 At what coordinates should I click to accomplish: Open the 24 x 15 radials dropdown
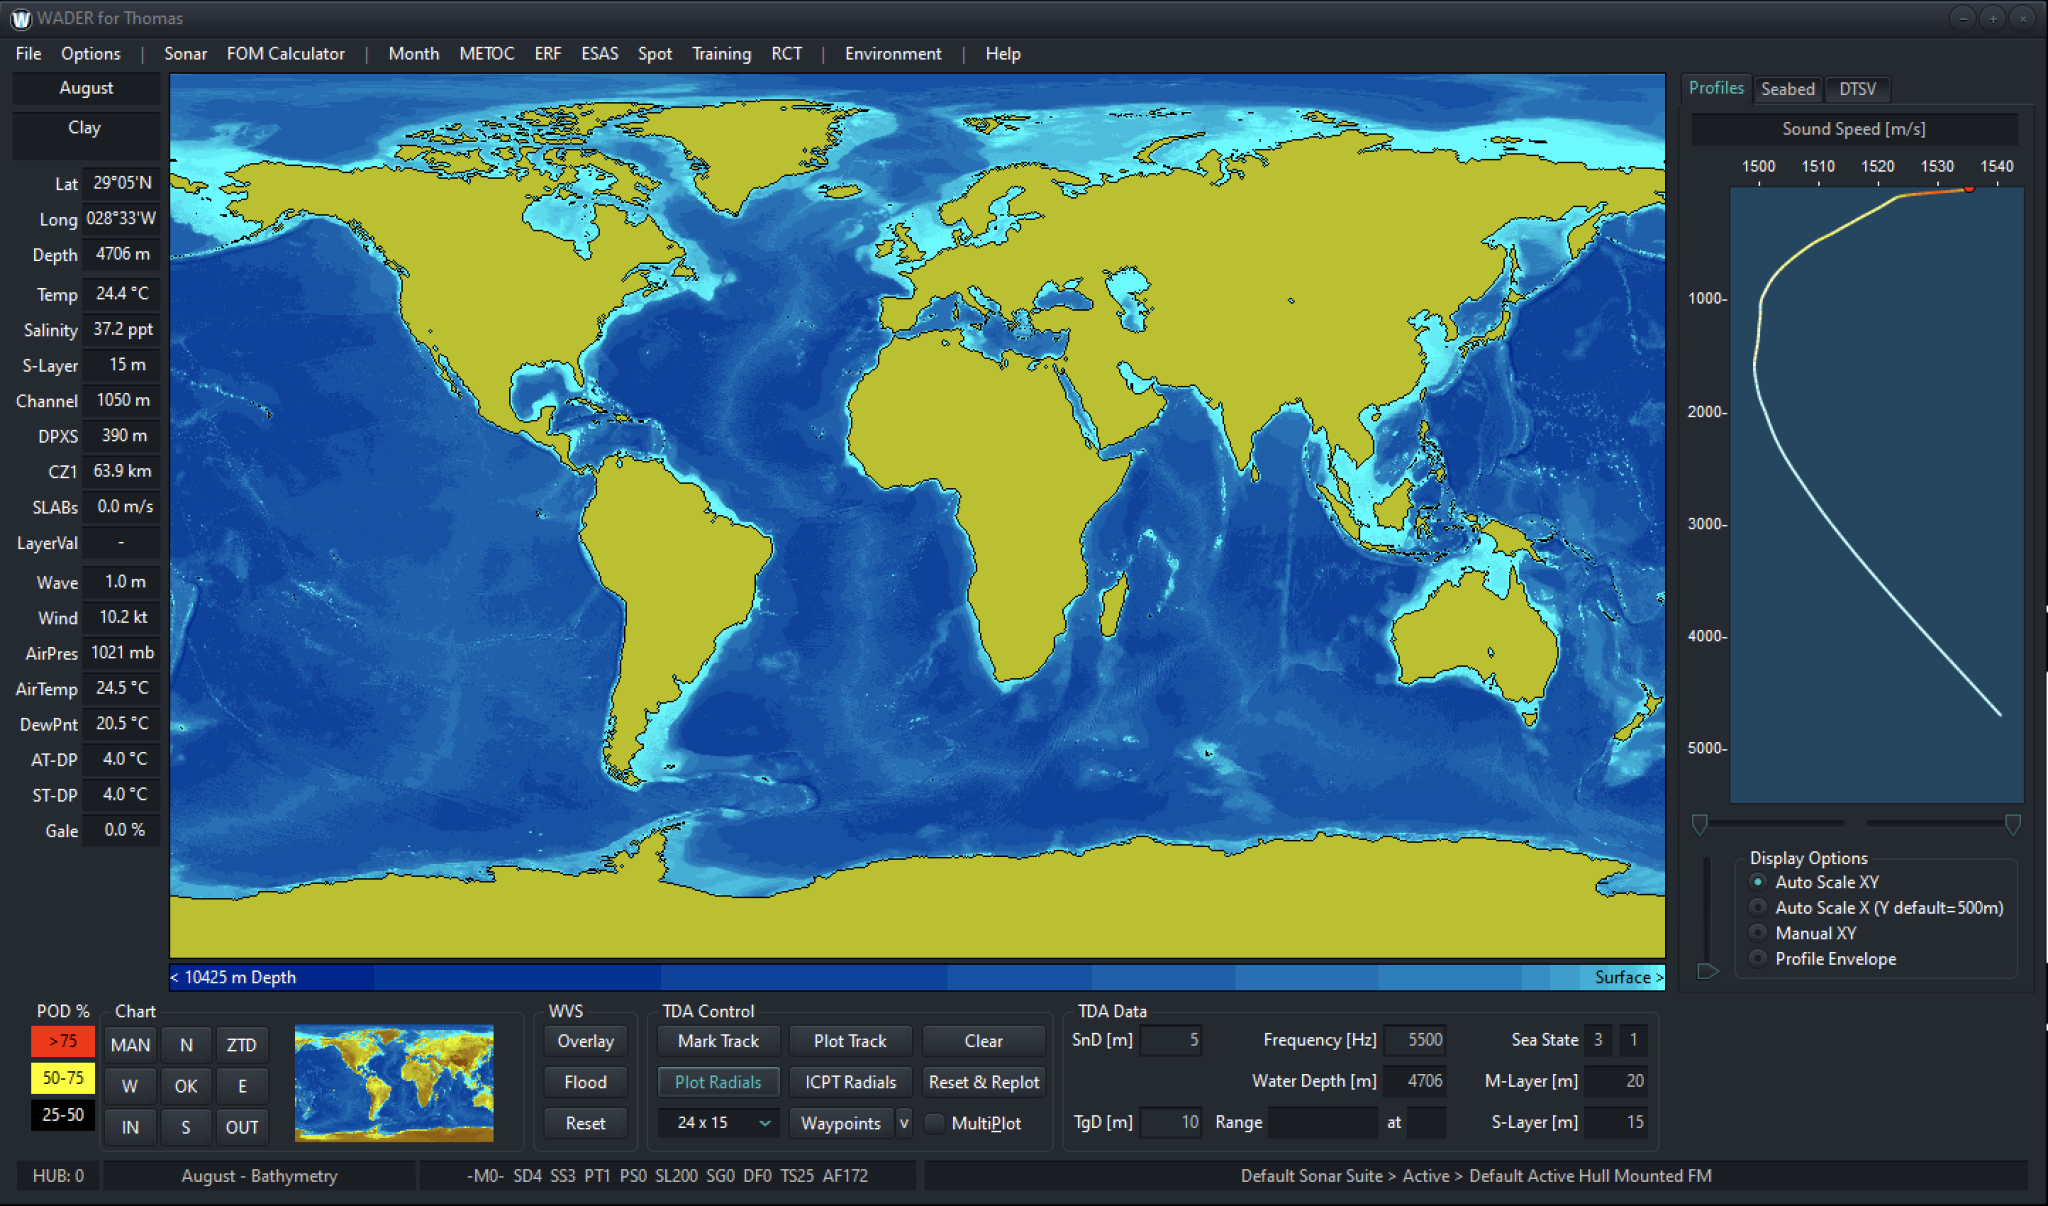[x=718, y=1122]
